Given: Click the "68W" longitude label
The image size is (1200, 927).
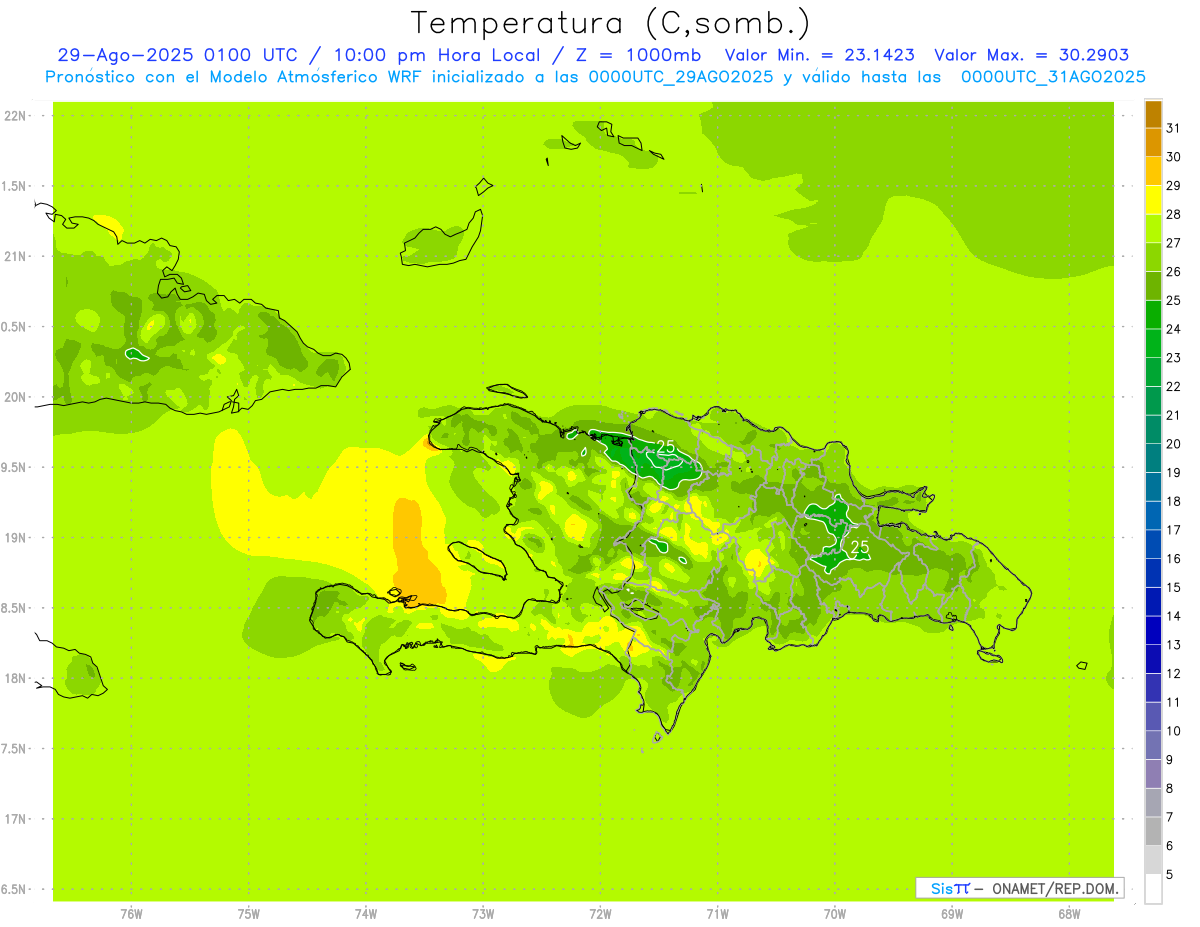Looking at the screenshot, I should 1068,914.
